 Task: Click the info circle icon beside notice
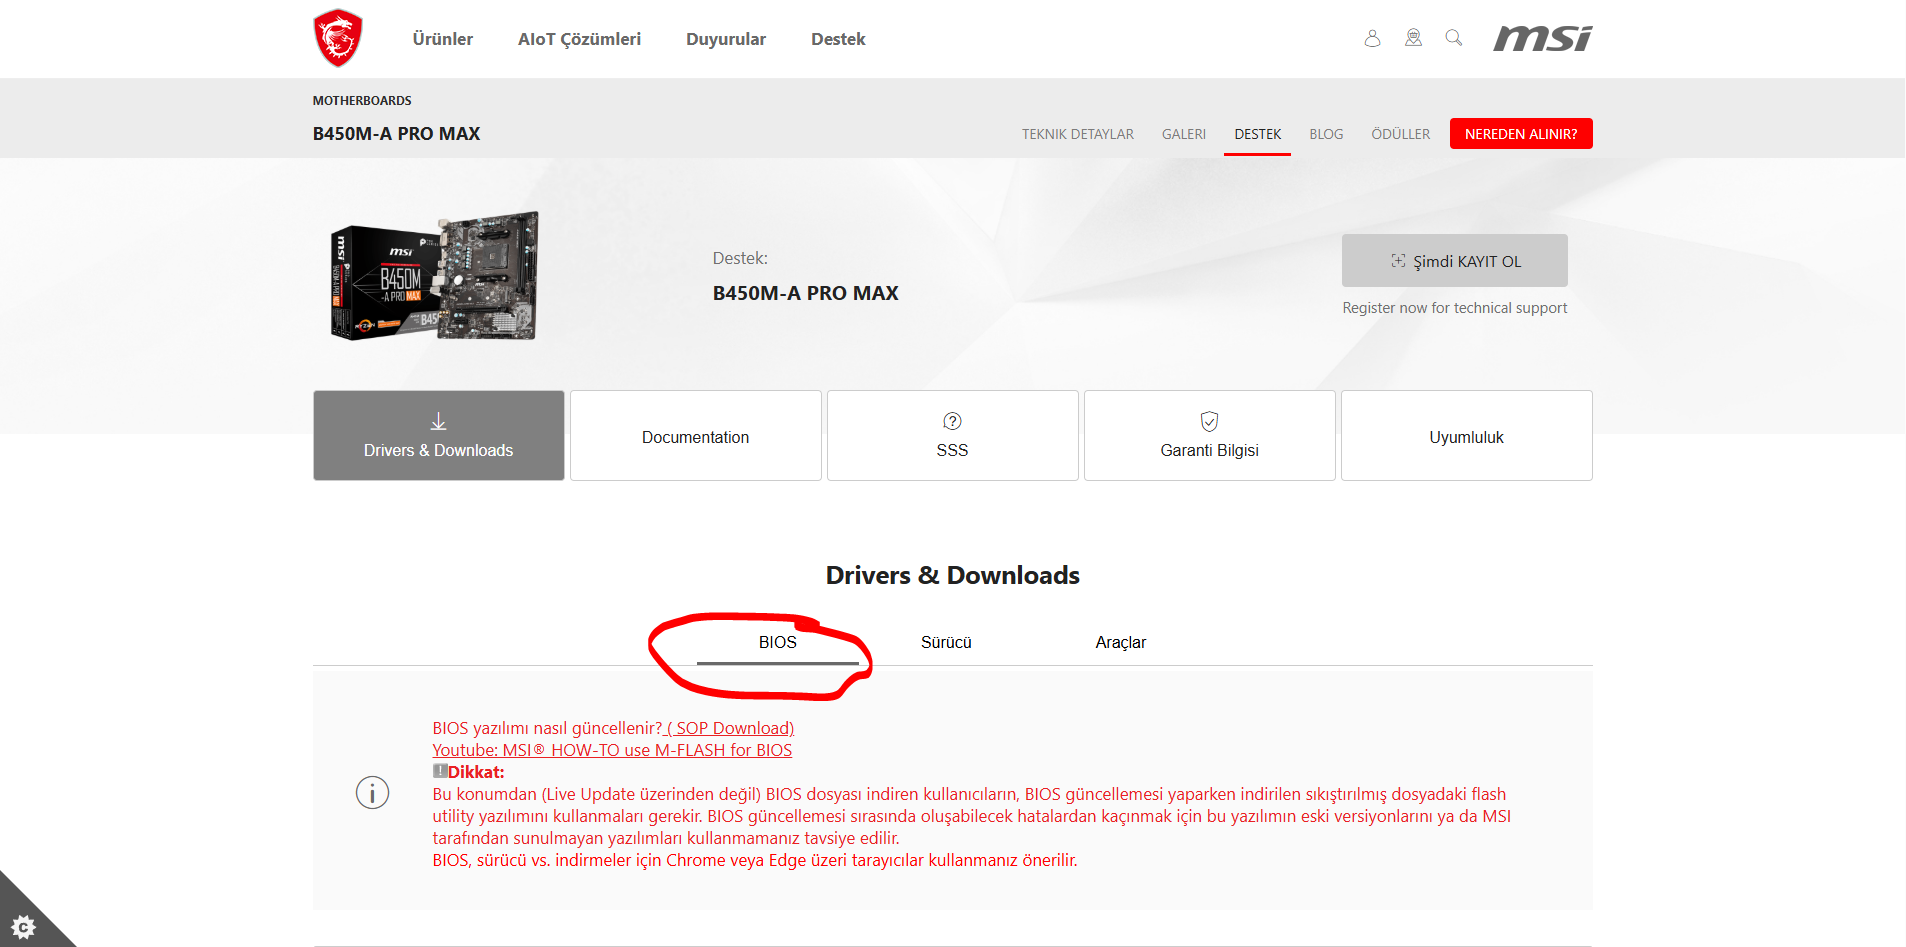click(x=372, y=793)
